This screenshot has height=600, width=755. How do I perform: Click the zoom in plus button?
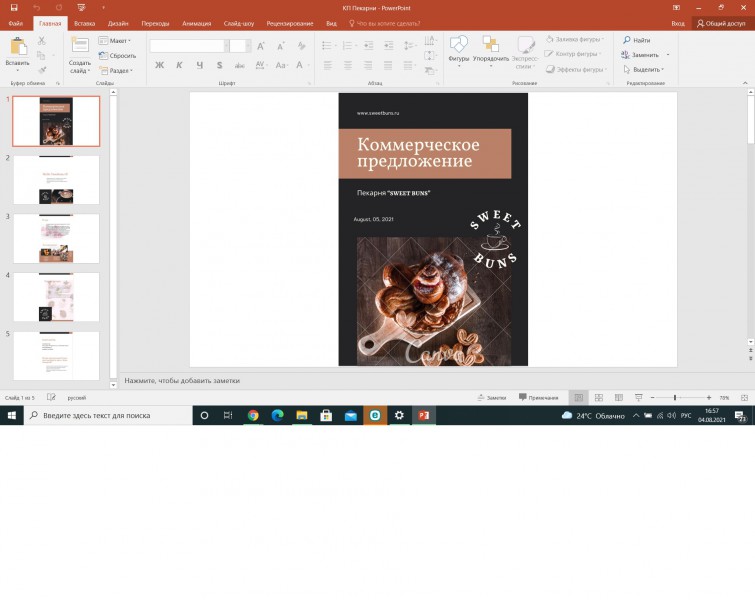(x=709, y=398)
